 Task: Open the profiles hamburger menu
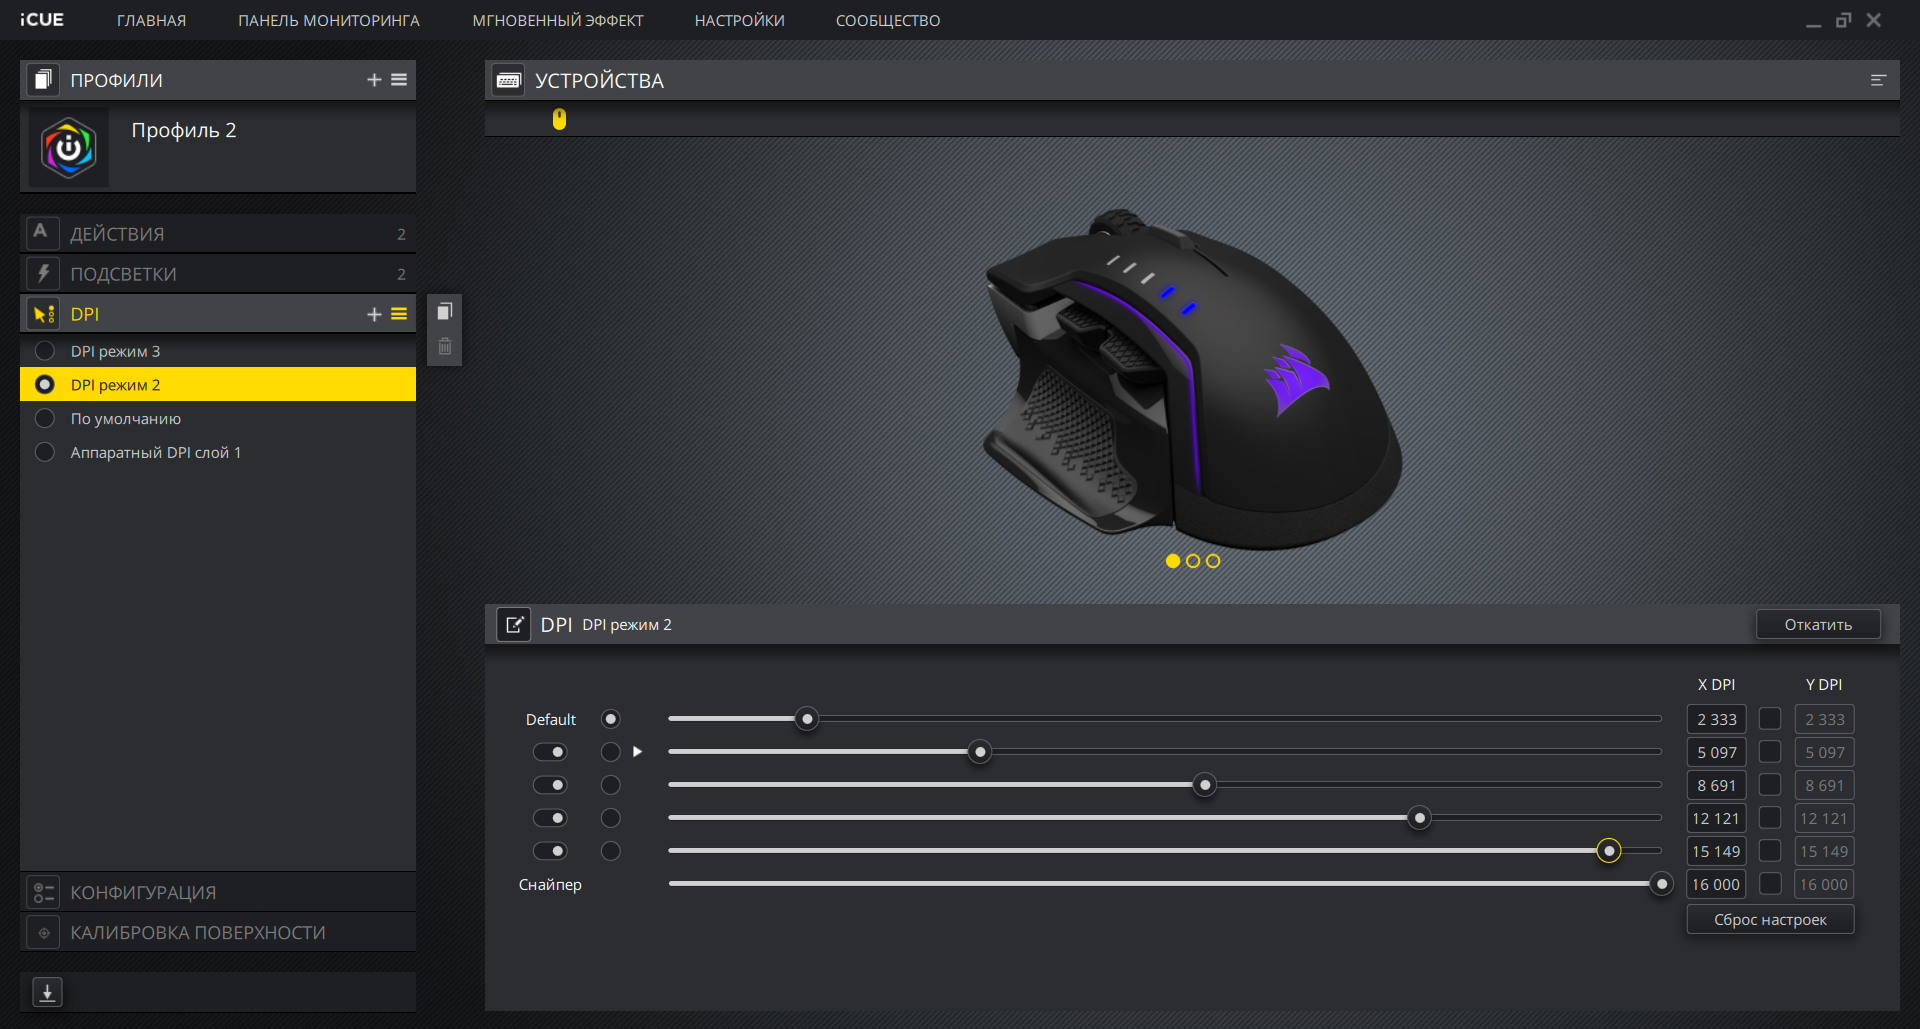tap(399, 80)
